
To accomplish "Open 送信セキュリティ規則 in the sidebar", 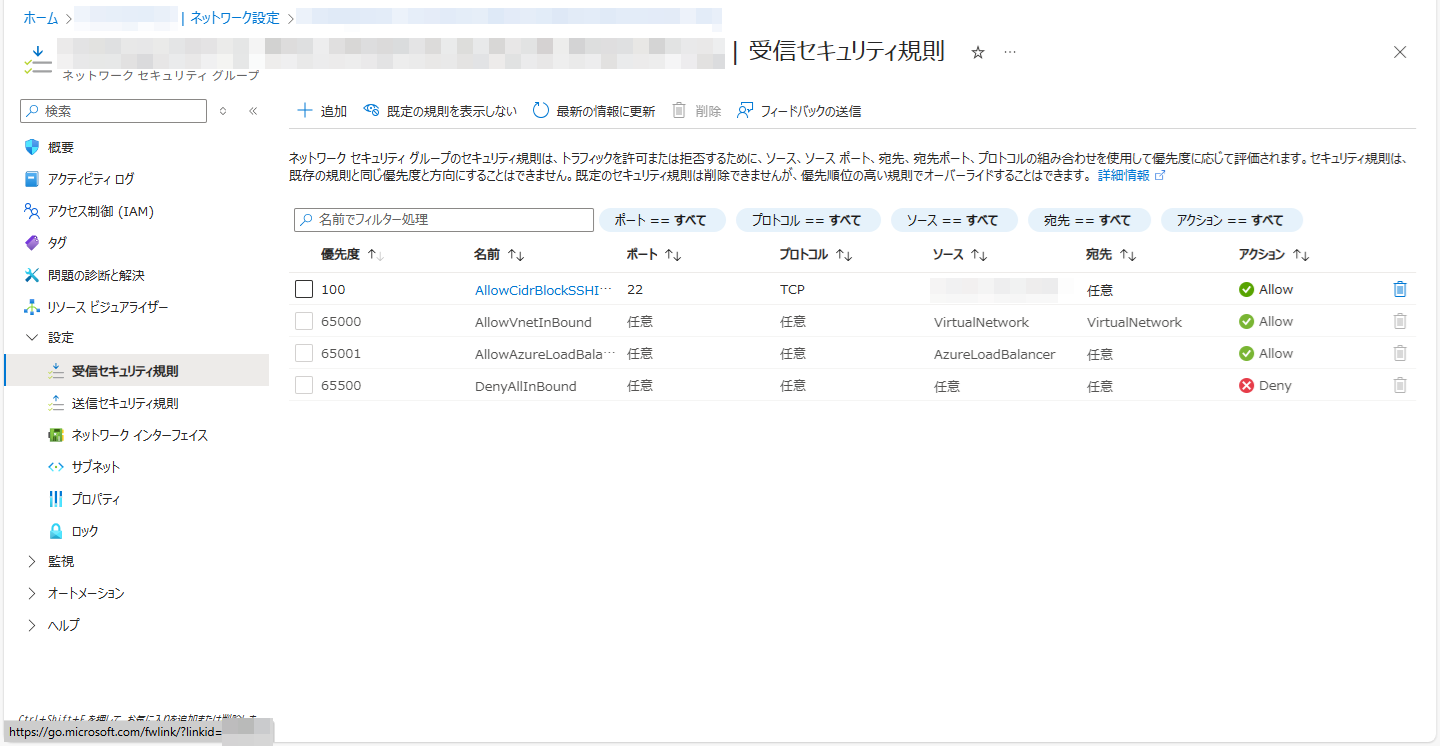I will click(125, 403).
